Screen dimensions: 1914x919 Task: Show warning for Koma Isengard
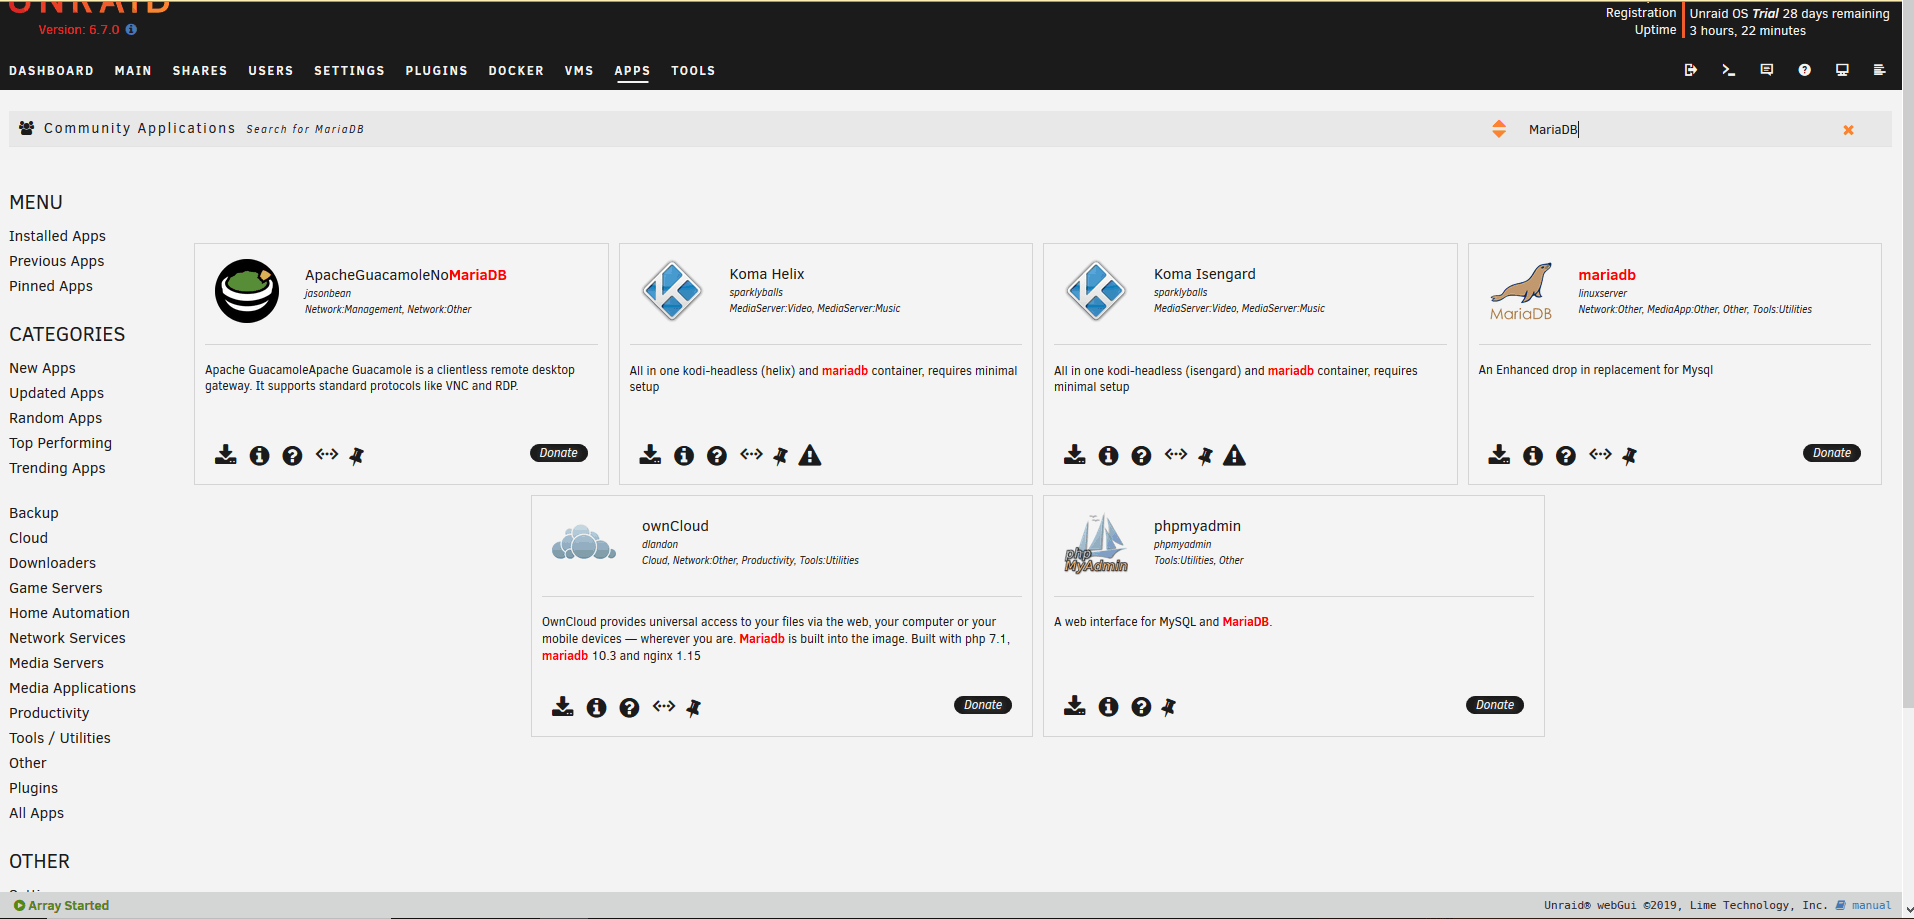(x=1235, y=455)
